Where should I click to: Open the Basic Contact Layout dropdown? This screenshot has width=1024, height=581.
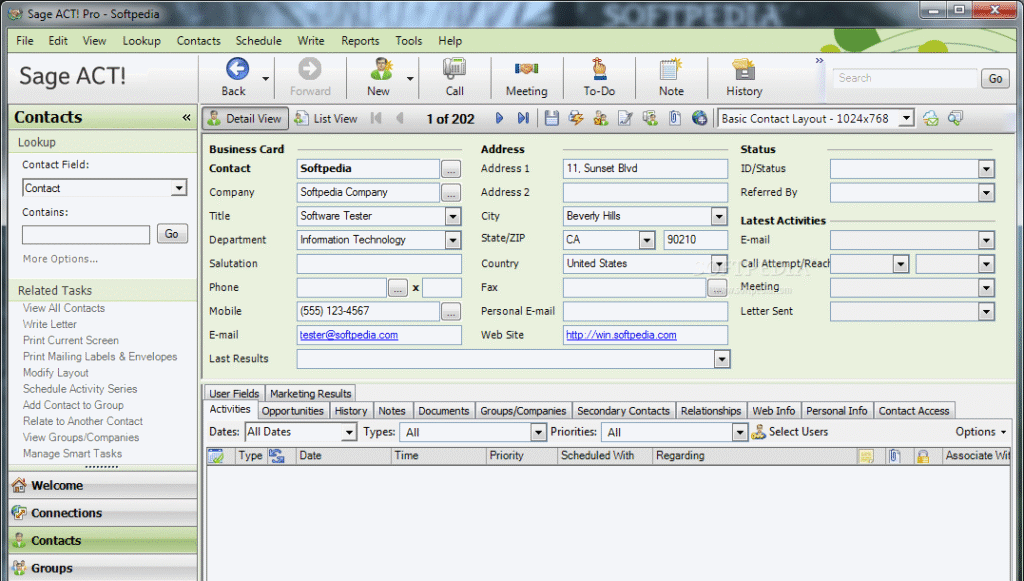[906, 119]
